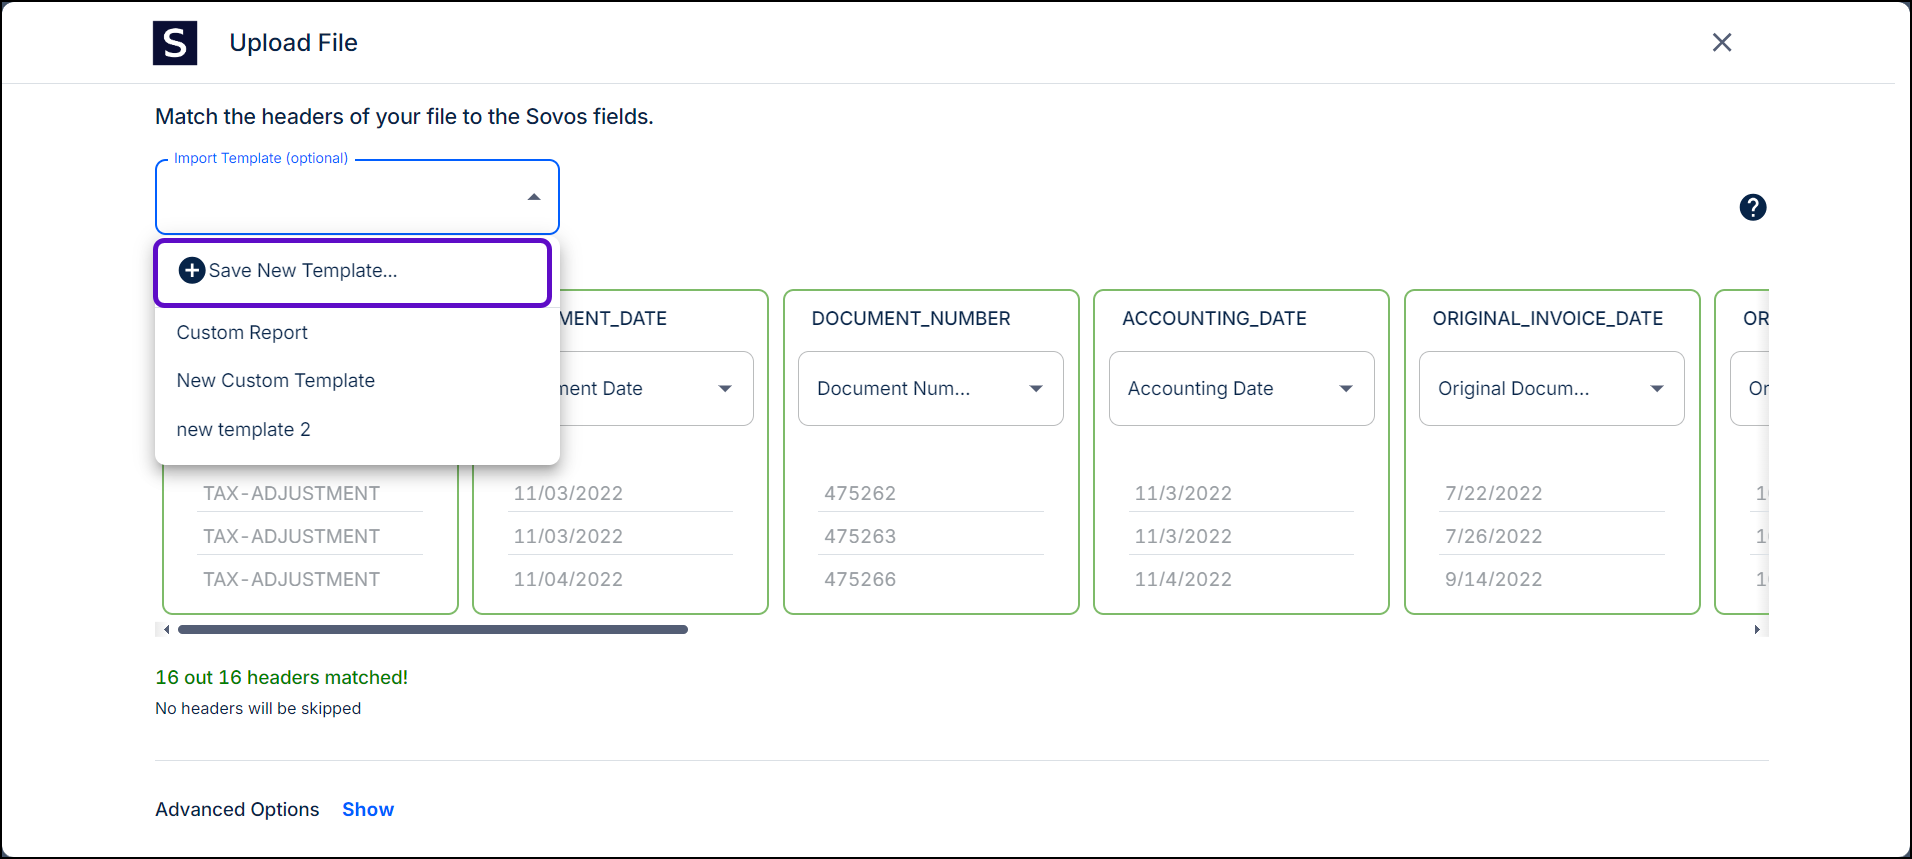The height and width of the screenshot is (859, 1912).
Task: Click the 475262 document number cell
Action: (860, 494)
